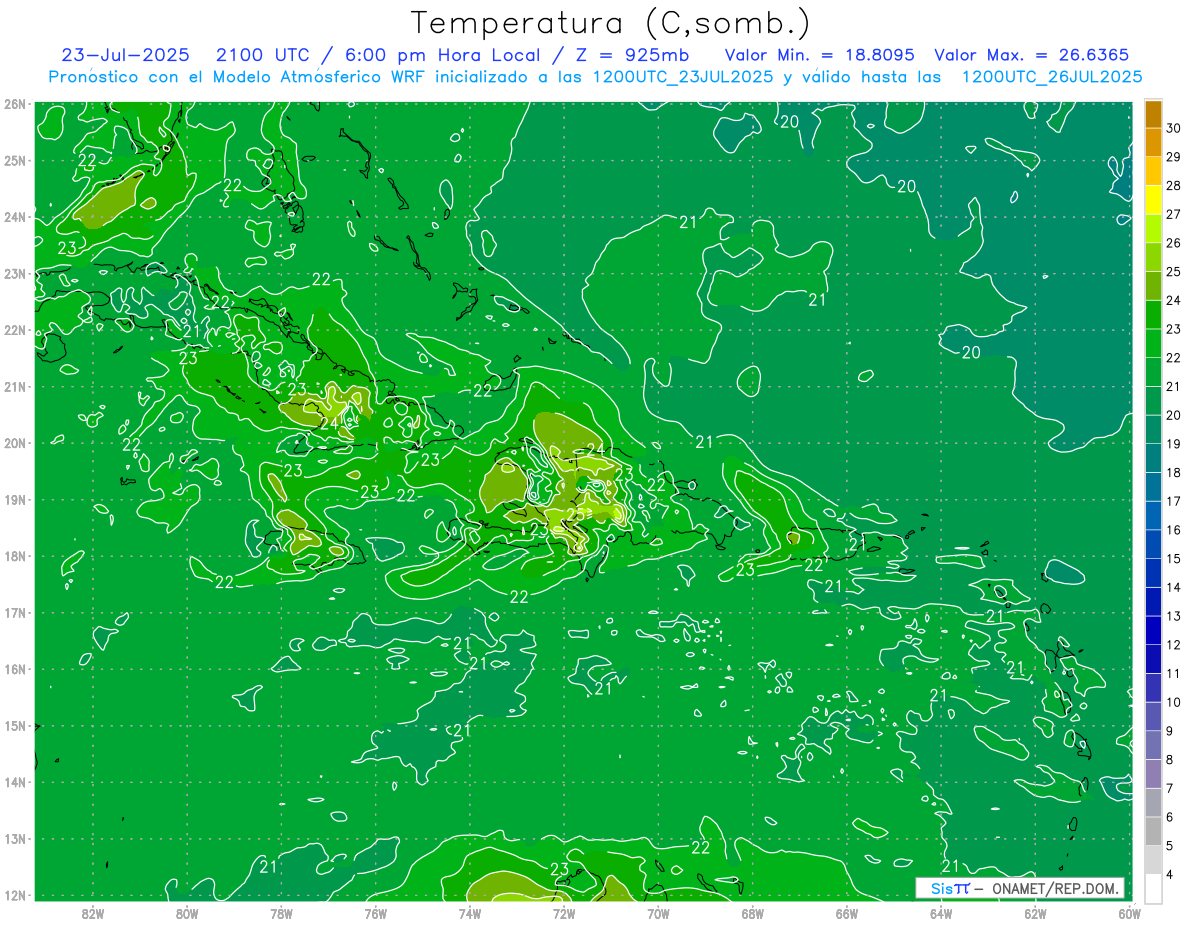Click the '14N' latitude axis label

[x=15, y=782]
